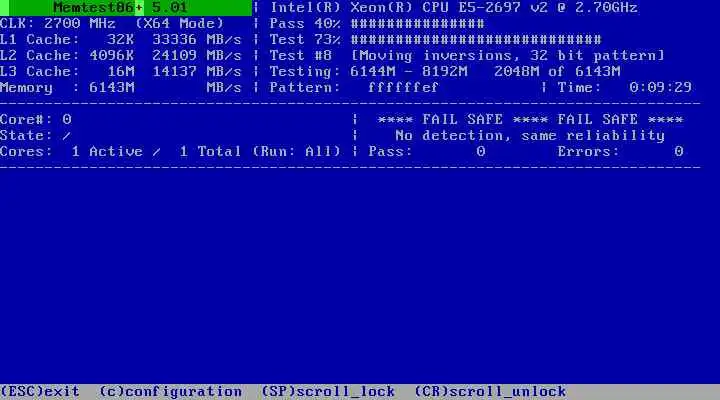Click the Cores (Run: All) setting
Screen dimensions: 720x400
point(296,152)
